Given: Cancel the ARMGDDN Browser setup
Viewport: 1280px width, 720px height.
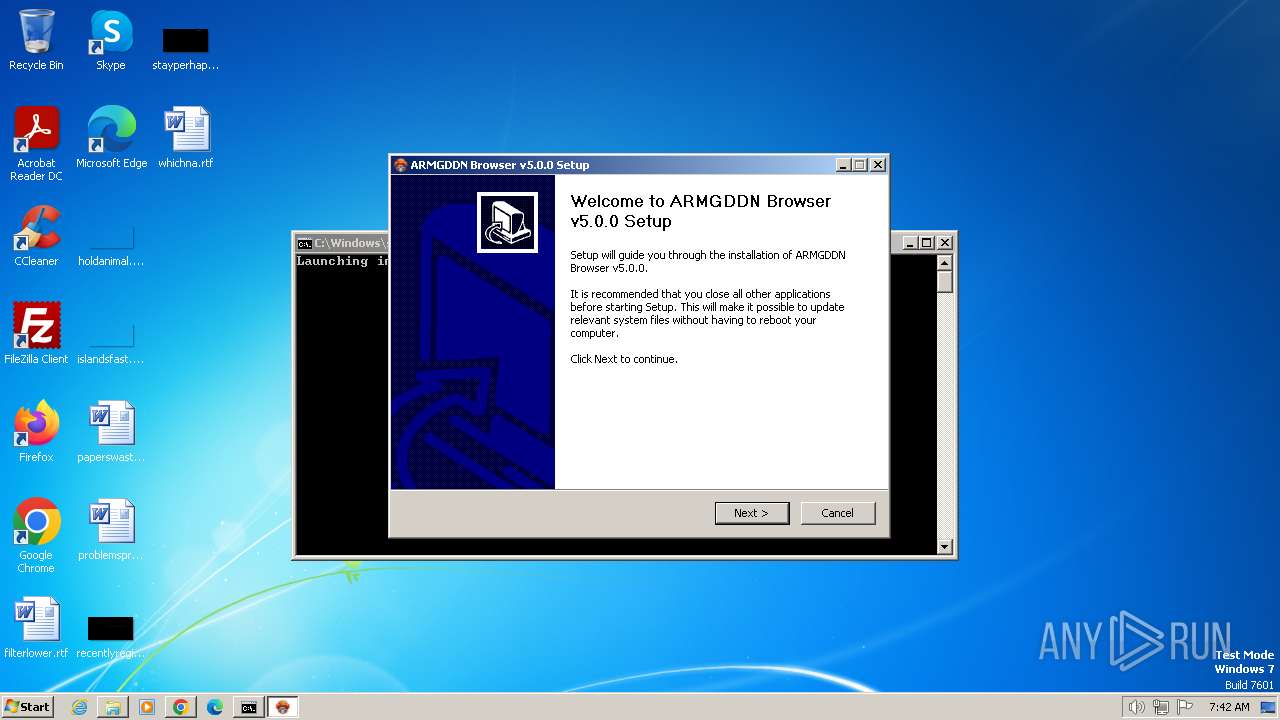Looking at the screenshot, I should [838, 513].
